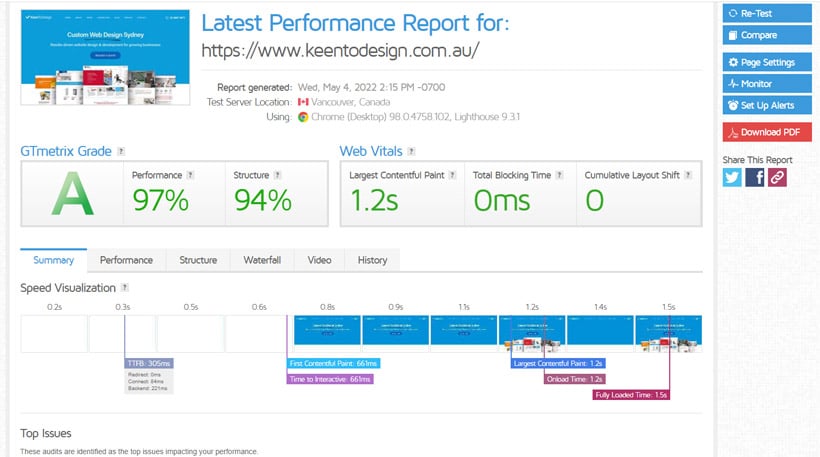Image resolution: width=820 pixels, height=457 pixels.
Task: Share the report on Facebook
Action: click(x=755, y=177)
